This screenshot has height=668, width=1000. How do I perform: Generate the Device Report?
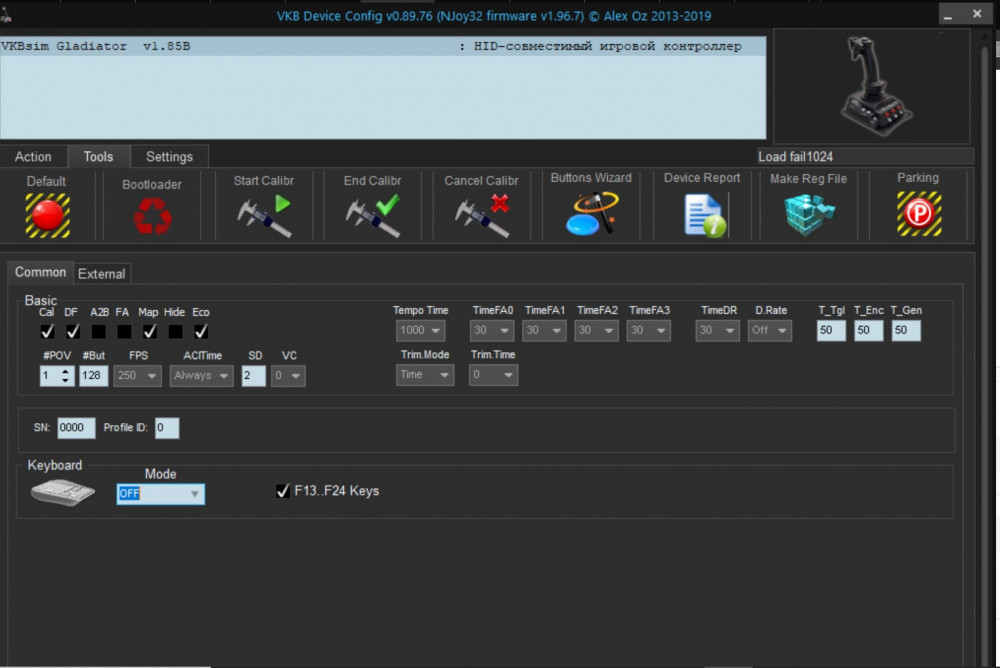tap(704, 216)
